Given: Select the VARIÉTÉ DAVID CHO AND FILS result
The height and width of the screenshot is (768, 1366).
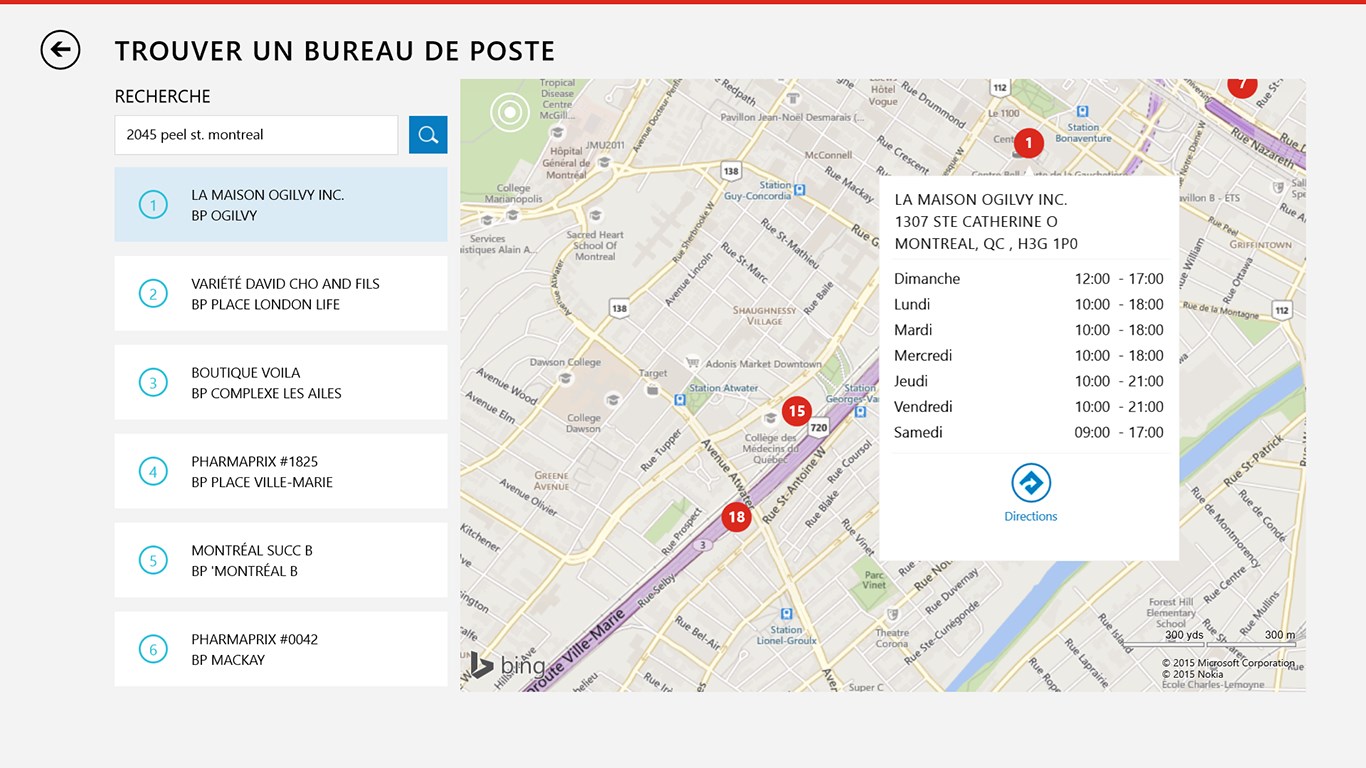Looking at the screenshot, I should click(x=281, y=294).
